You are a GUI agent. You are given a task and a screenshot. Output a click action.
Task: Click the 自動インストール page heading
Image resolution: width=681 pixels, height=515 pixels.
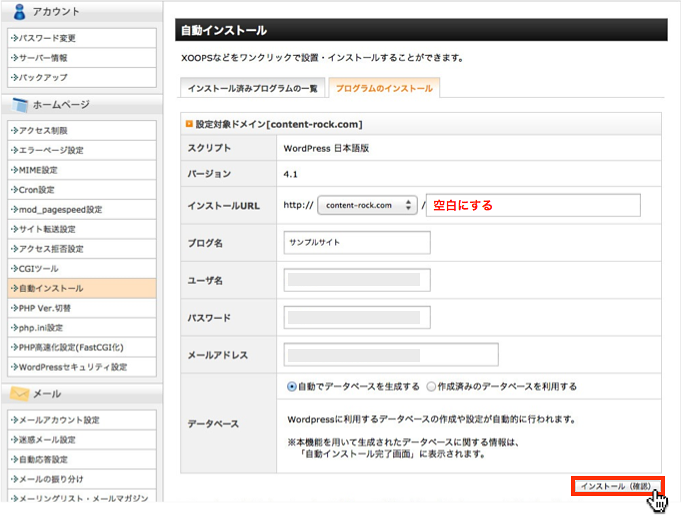click(224, 30)
